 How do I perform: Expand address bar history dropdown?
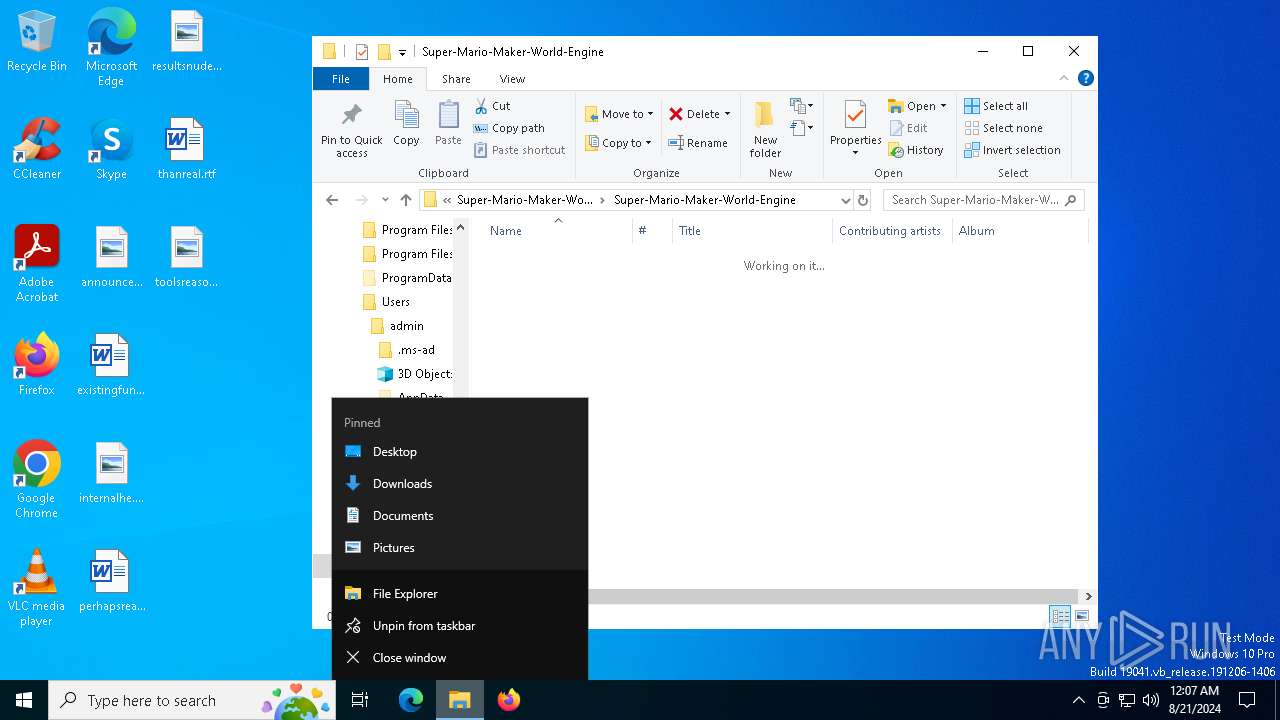coord(845,200)
